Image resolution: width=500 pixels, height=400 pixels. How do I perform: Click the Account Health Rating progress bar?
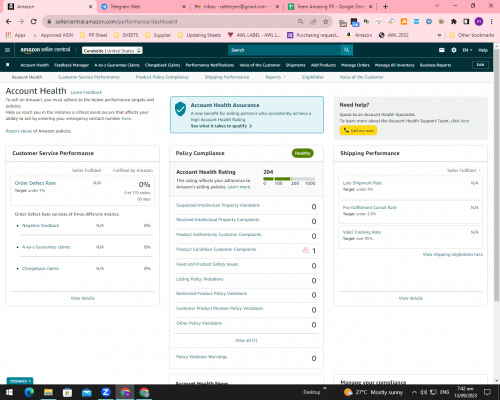[x=289, y=179]
